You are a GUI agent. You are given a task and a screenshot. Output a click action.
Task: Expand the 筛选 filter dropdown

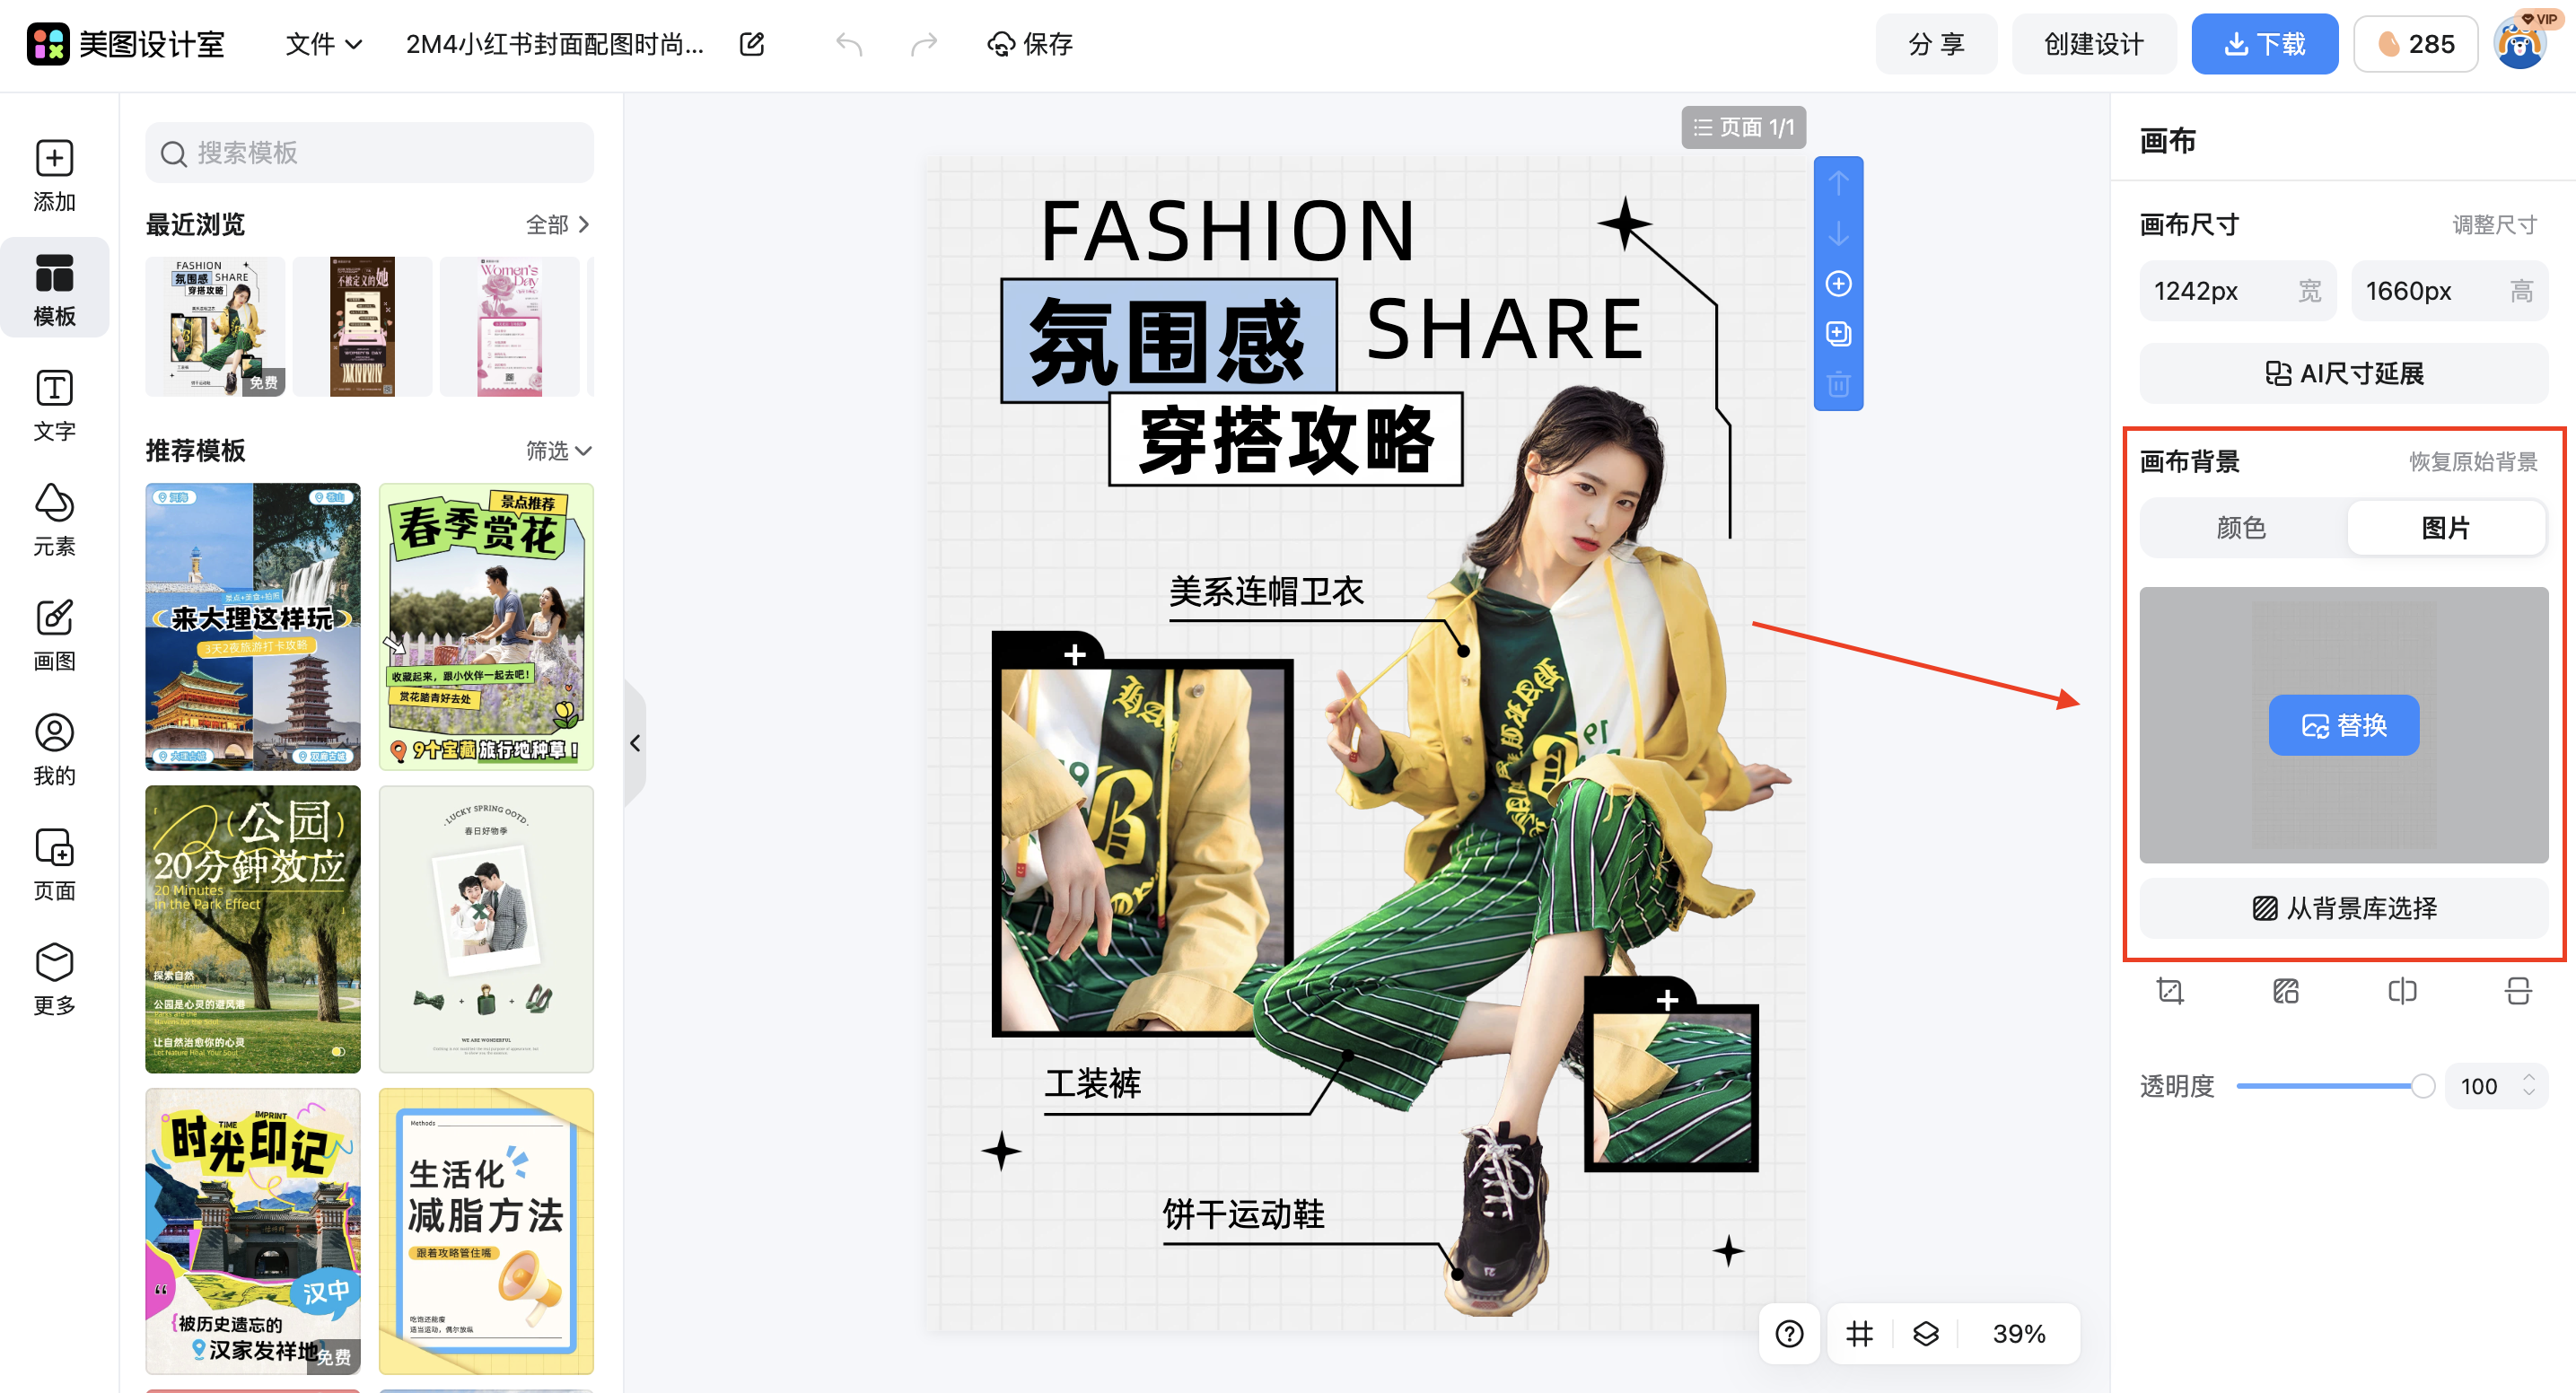[x=559, y=451]
